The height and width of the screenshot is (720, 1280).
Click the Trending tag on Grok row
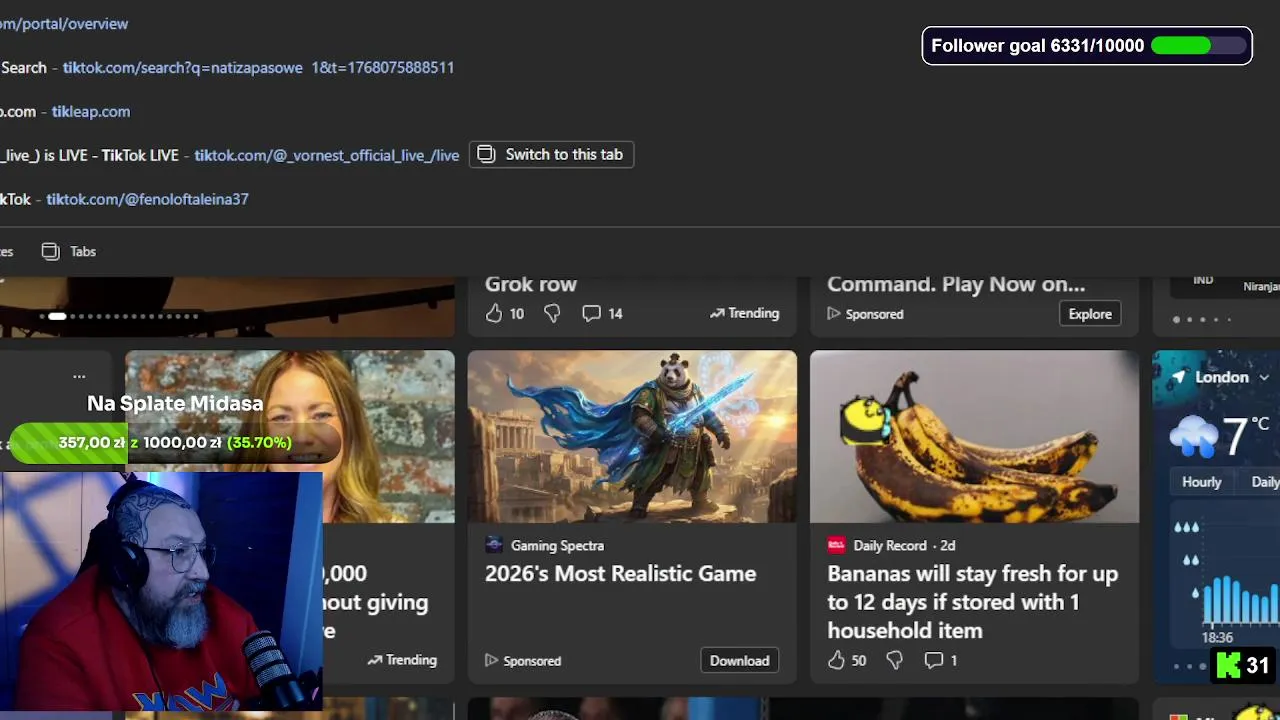[744, 313]
